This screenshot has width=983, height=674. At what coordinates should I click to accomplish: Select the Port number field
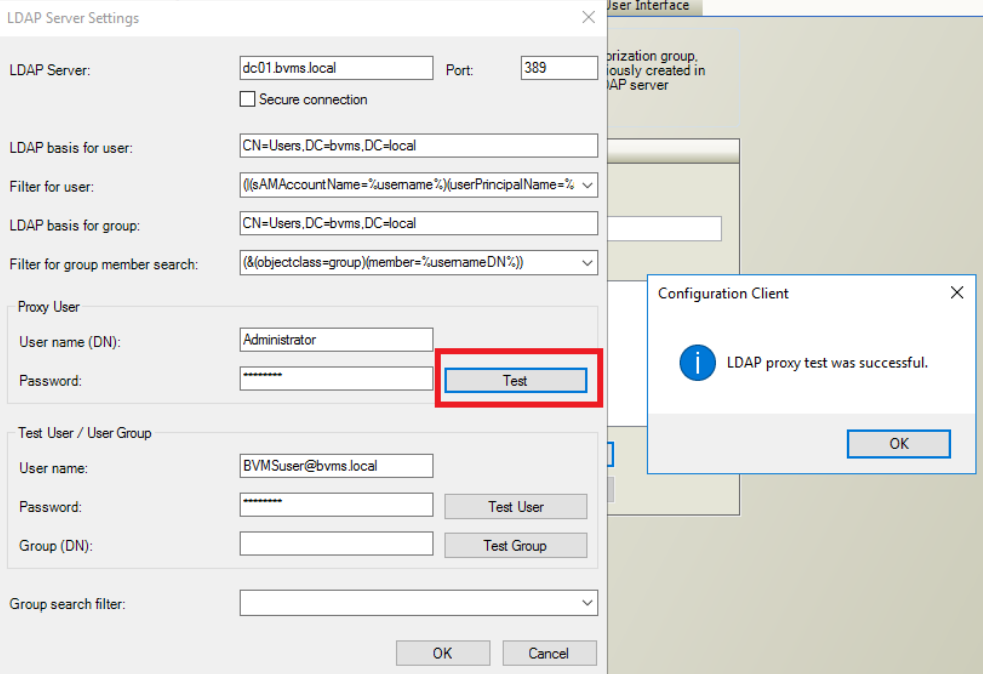(x=559, y=68)
